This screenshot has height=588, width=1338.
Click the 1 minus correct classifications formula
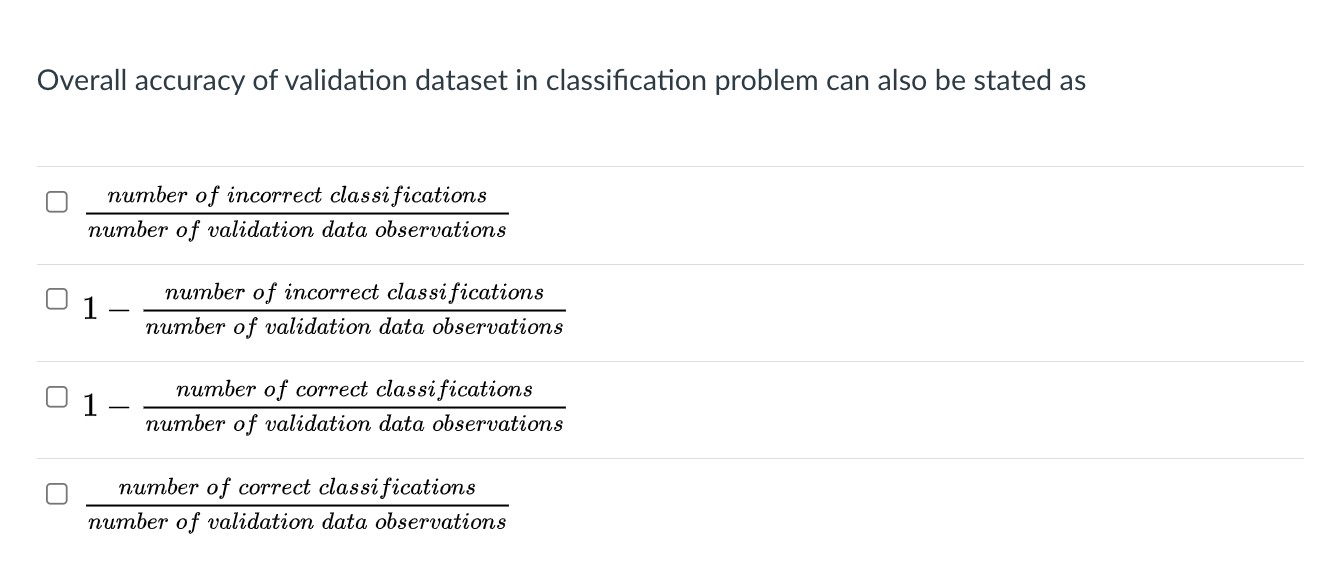[325, 406]
